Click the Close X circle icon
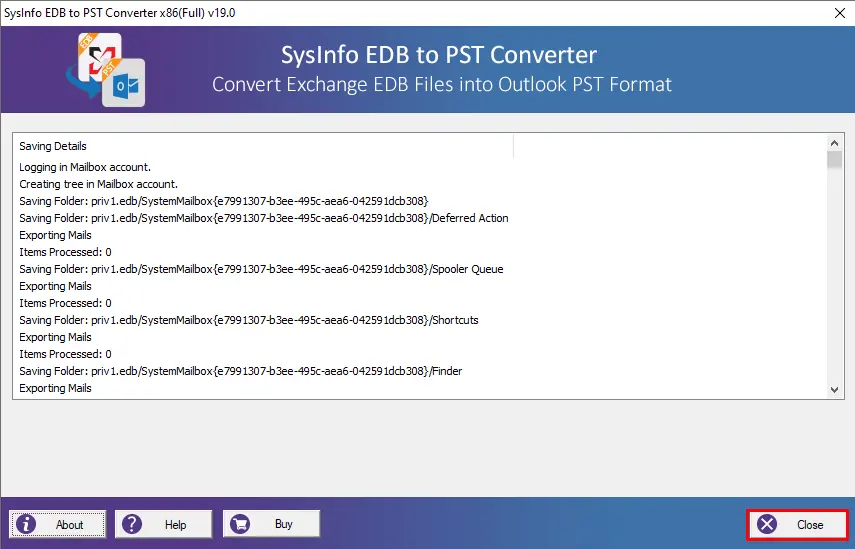This screenshot has height=549, width=855. click(767, 524)
